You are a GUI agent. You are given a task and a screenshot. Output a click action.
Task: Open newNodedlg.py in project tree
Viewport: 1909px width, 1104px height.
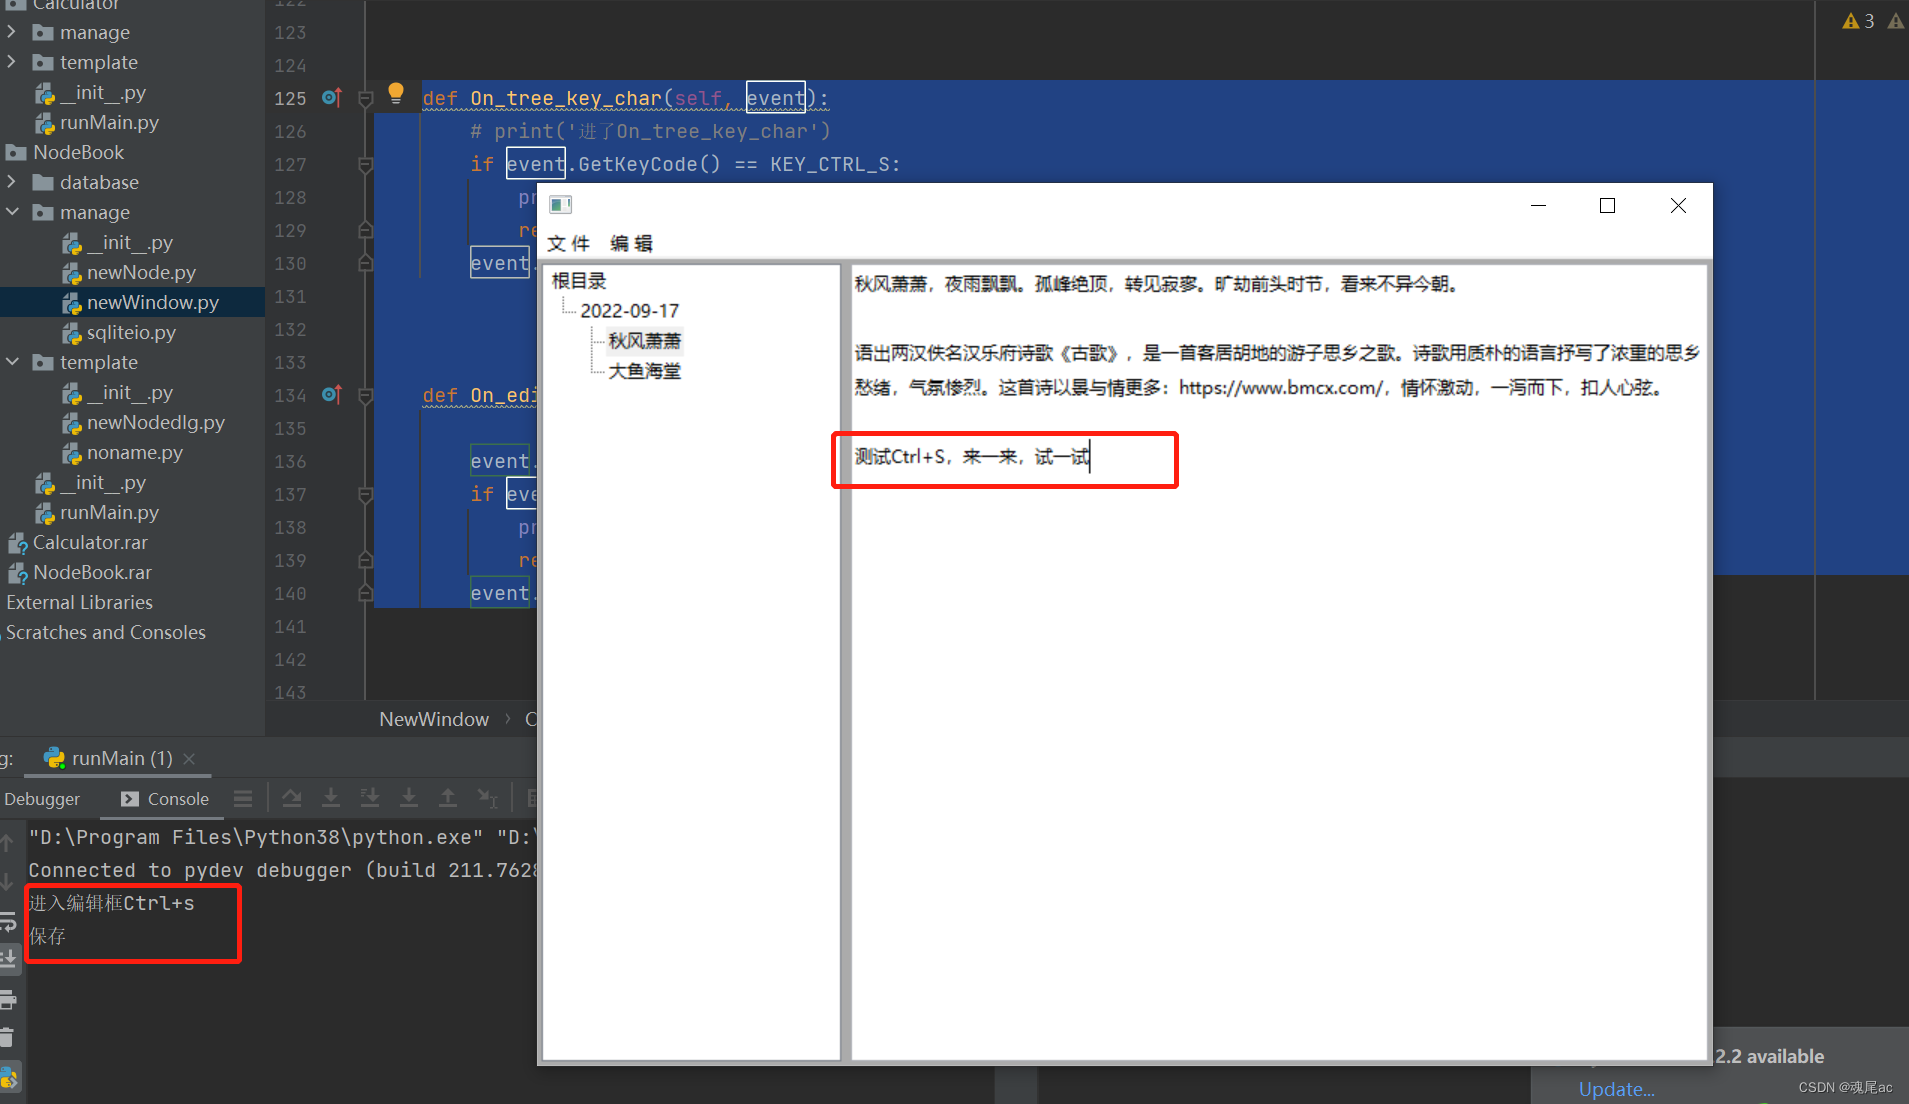[156, 423]
